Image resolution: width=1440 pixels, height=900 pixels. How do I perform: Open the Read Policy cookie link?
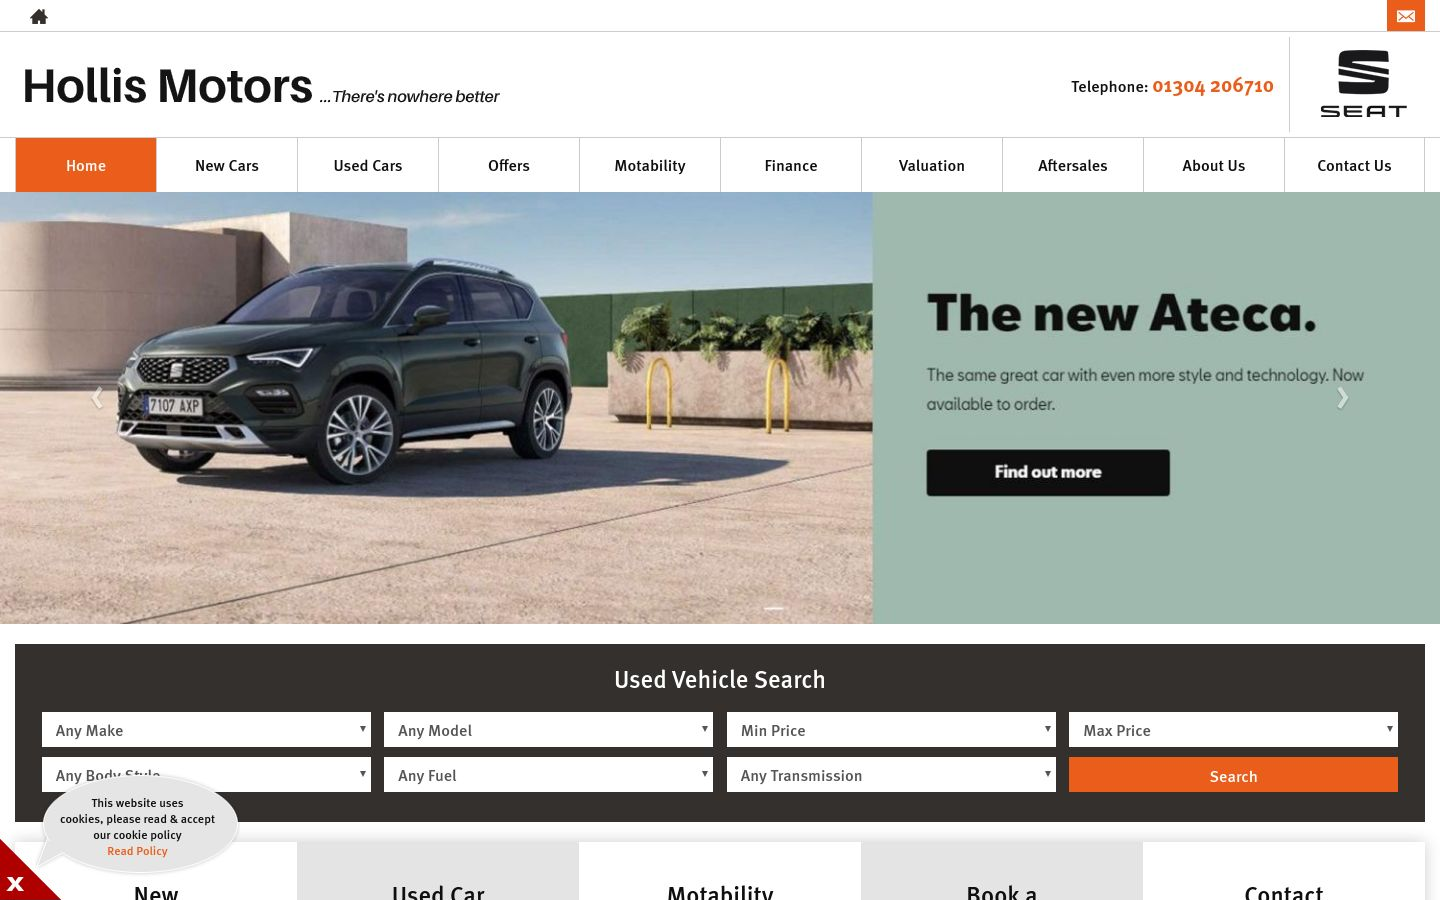[x=138, y=851]
